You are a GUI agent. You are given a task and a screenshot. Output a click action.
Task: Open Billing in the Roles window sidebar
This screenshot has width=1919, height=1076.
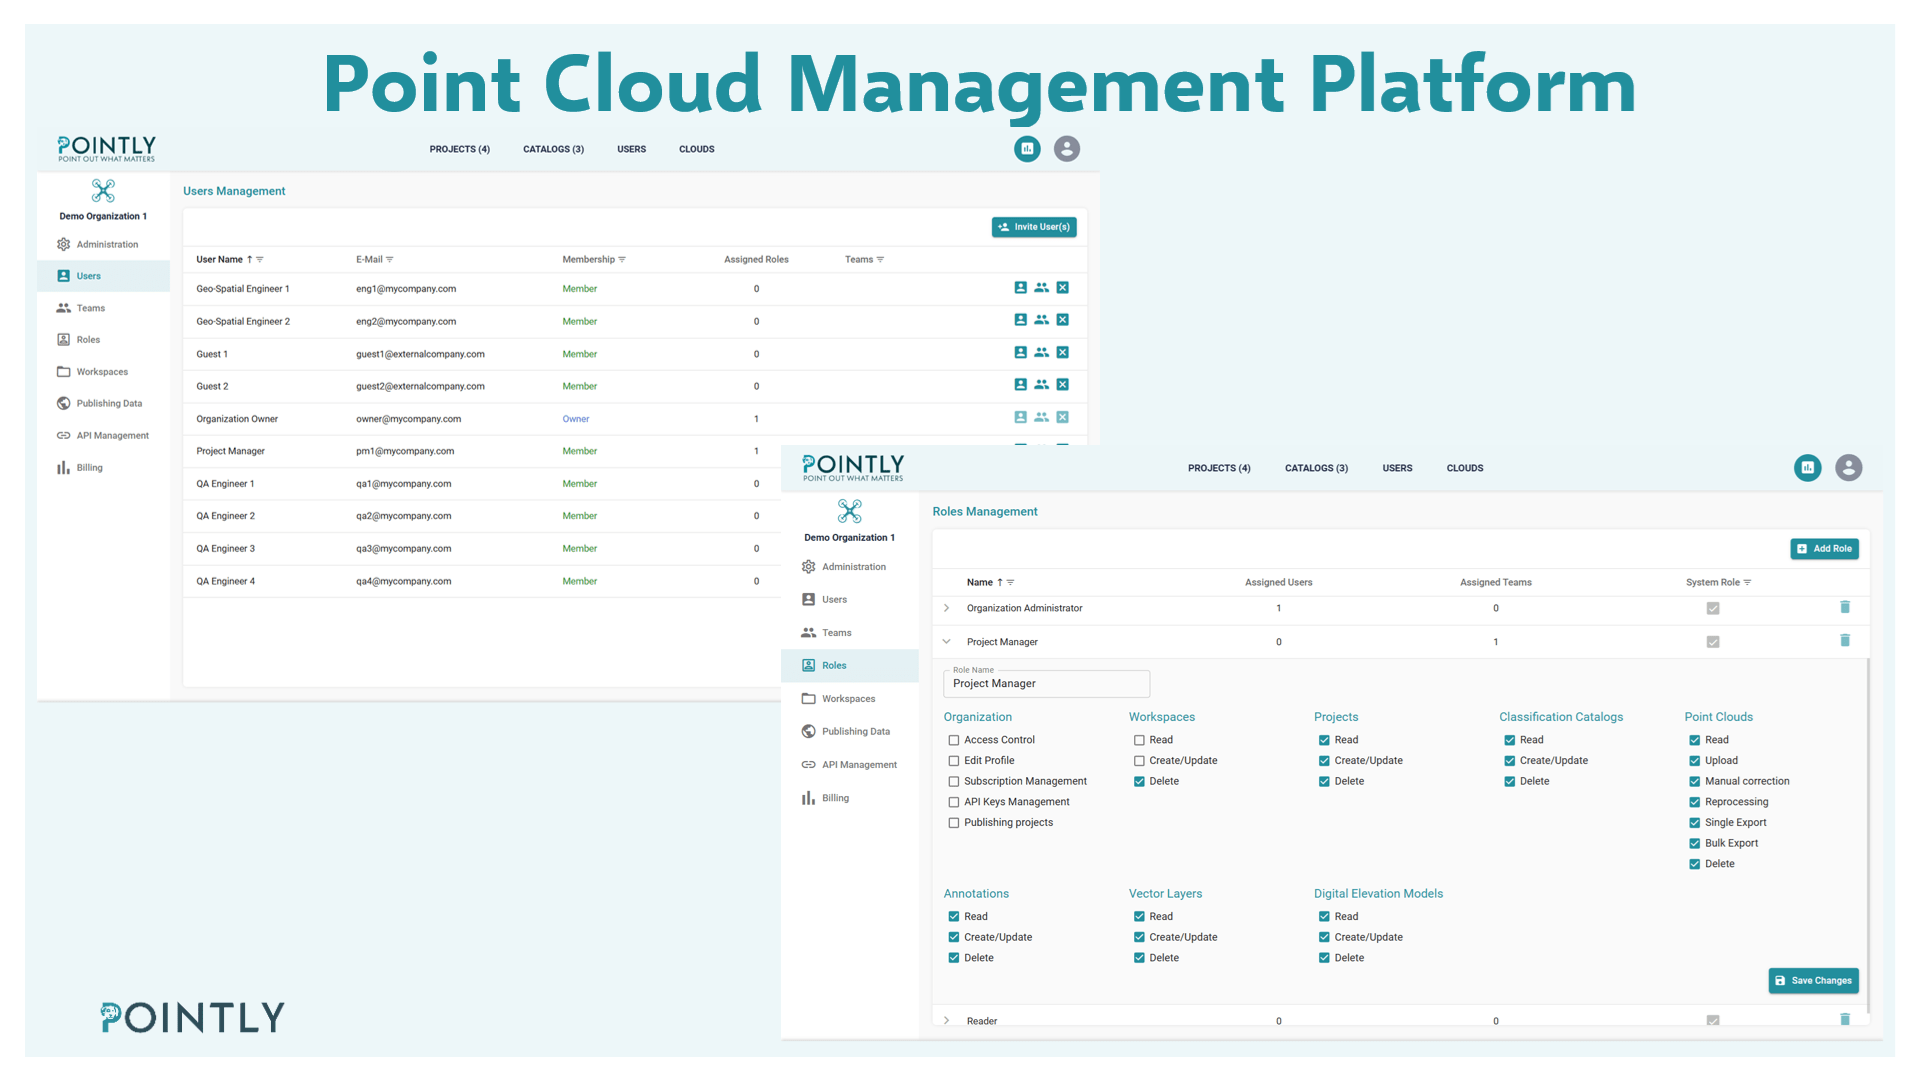[x=835, y=798]
